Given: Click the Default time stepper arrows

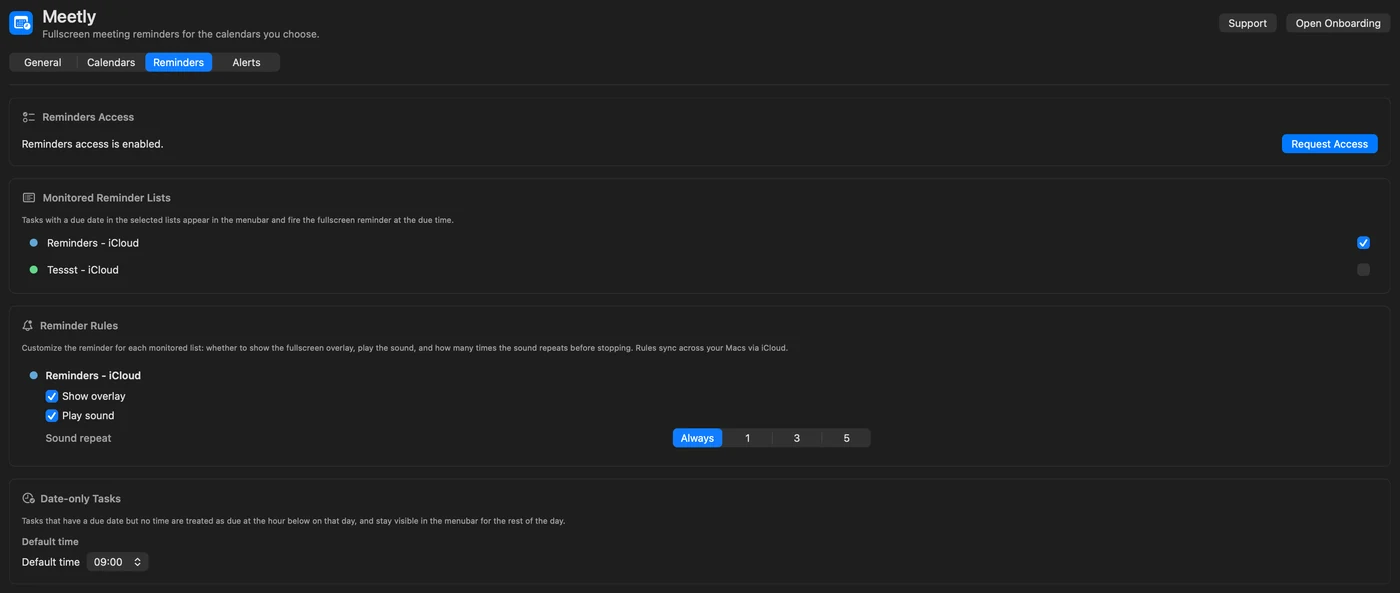Looking at the screenshot, I should pyautogui.click(x=138, y=562).
